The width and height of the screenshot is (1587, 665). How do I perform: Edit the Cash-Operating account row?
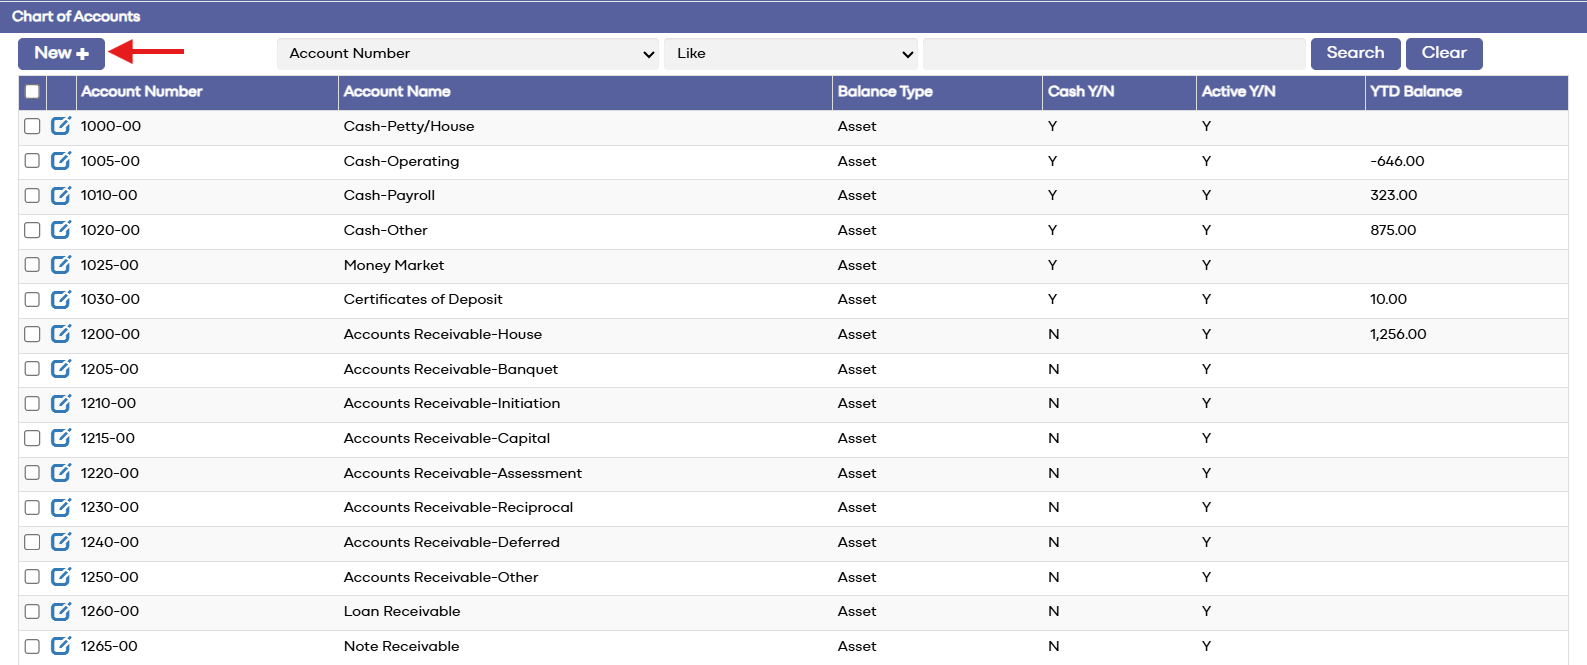(x=61, y=161)
